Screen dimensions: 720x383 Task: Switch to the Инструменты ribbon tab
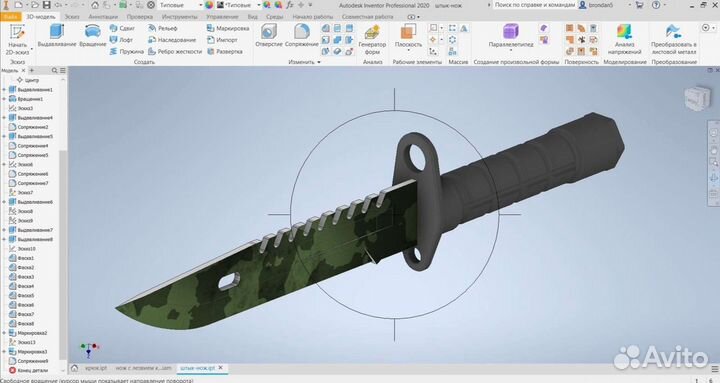[180, 17]
